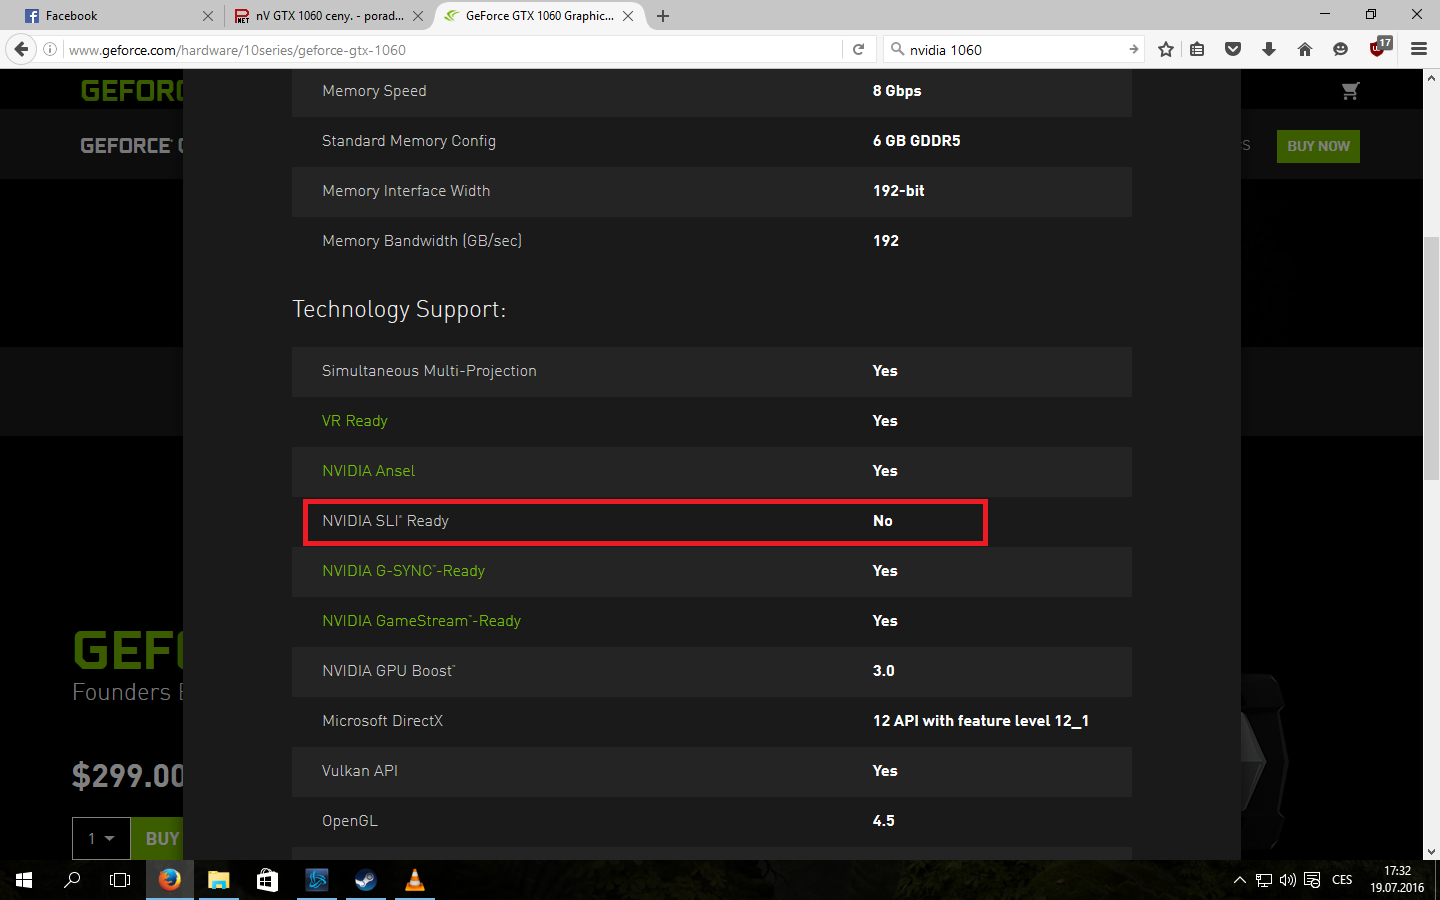Screen dimensions: 1440x900
Task: Open the uBlock Origin shield icon
Action: click(1379, 48)
